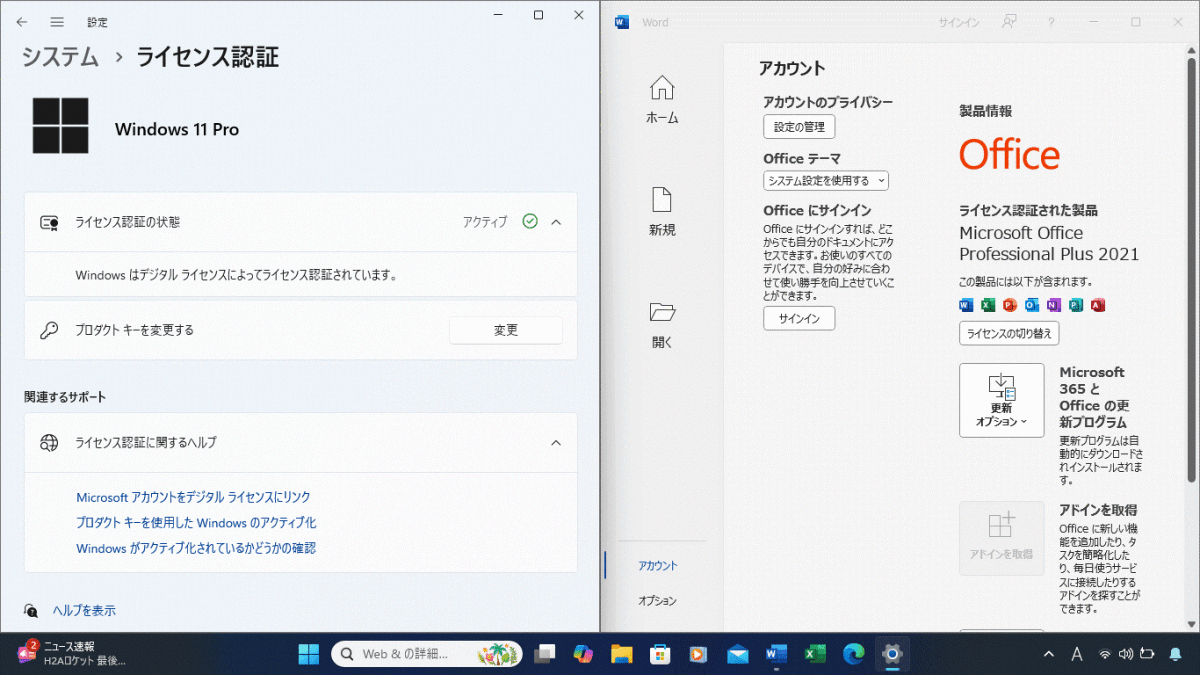The height and width of the screenshot is (675, 1200).
Task: Open File Explorer from taskbar
Action: pos(622,654)
